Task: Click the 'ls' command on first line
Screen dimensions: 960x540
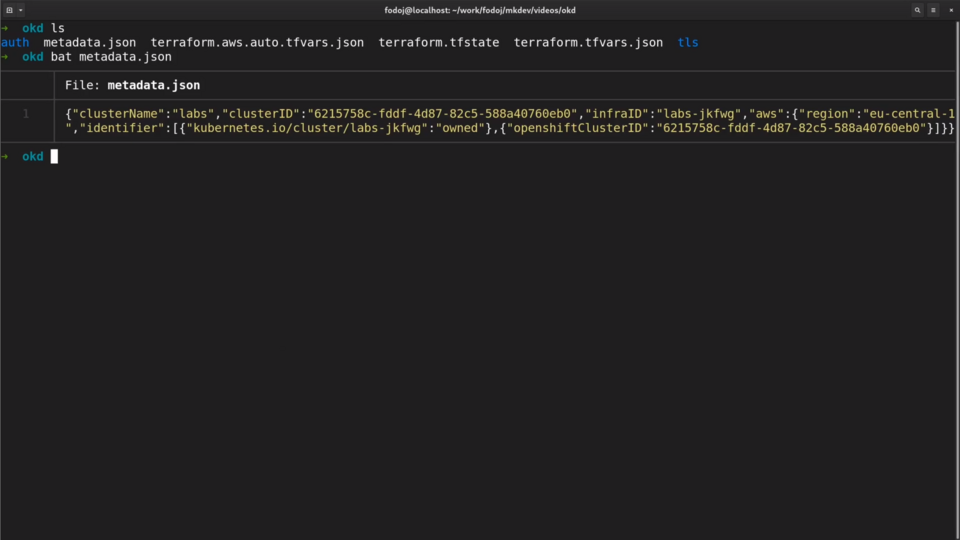Action: [x=58, y=28]
